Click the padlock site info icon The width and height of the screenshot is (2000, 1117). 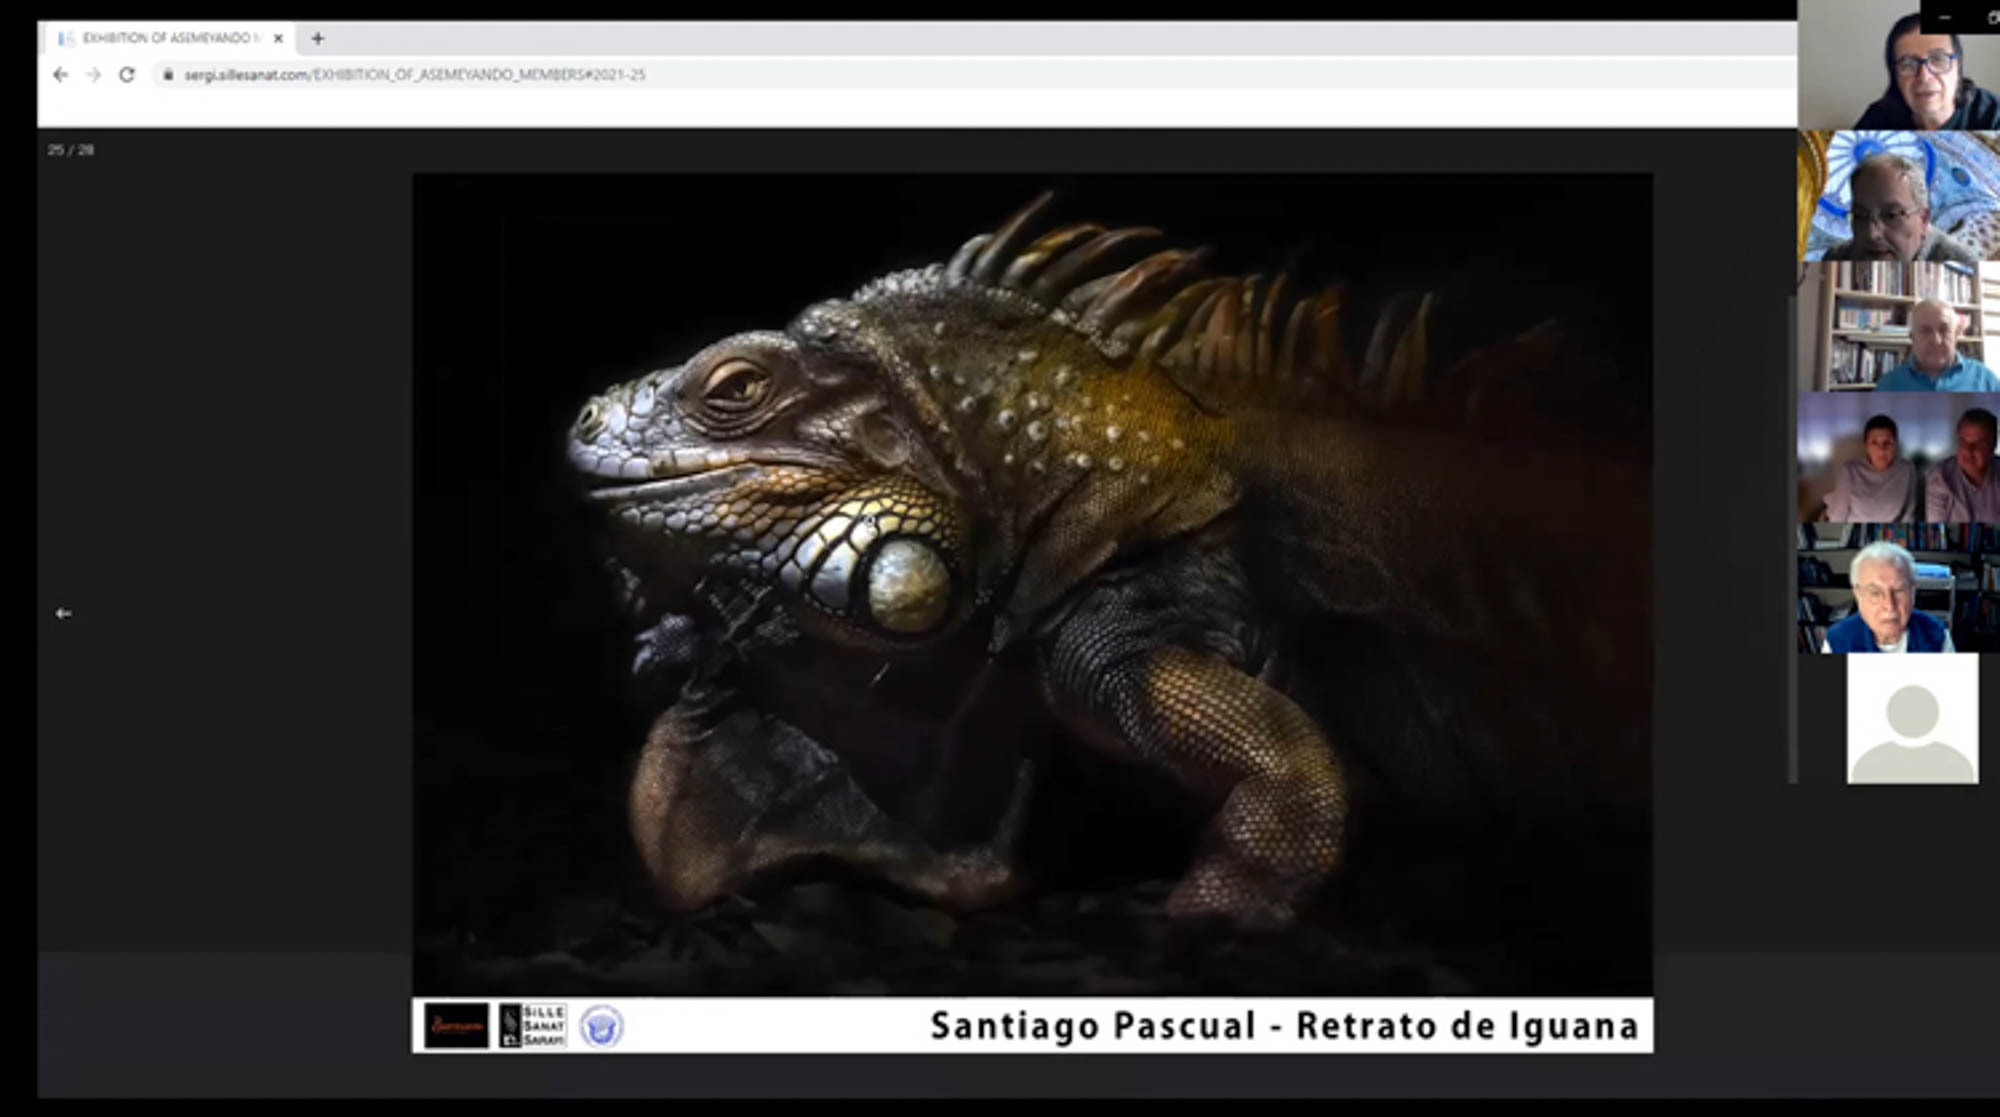[168, 75]
